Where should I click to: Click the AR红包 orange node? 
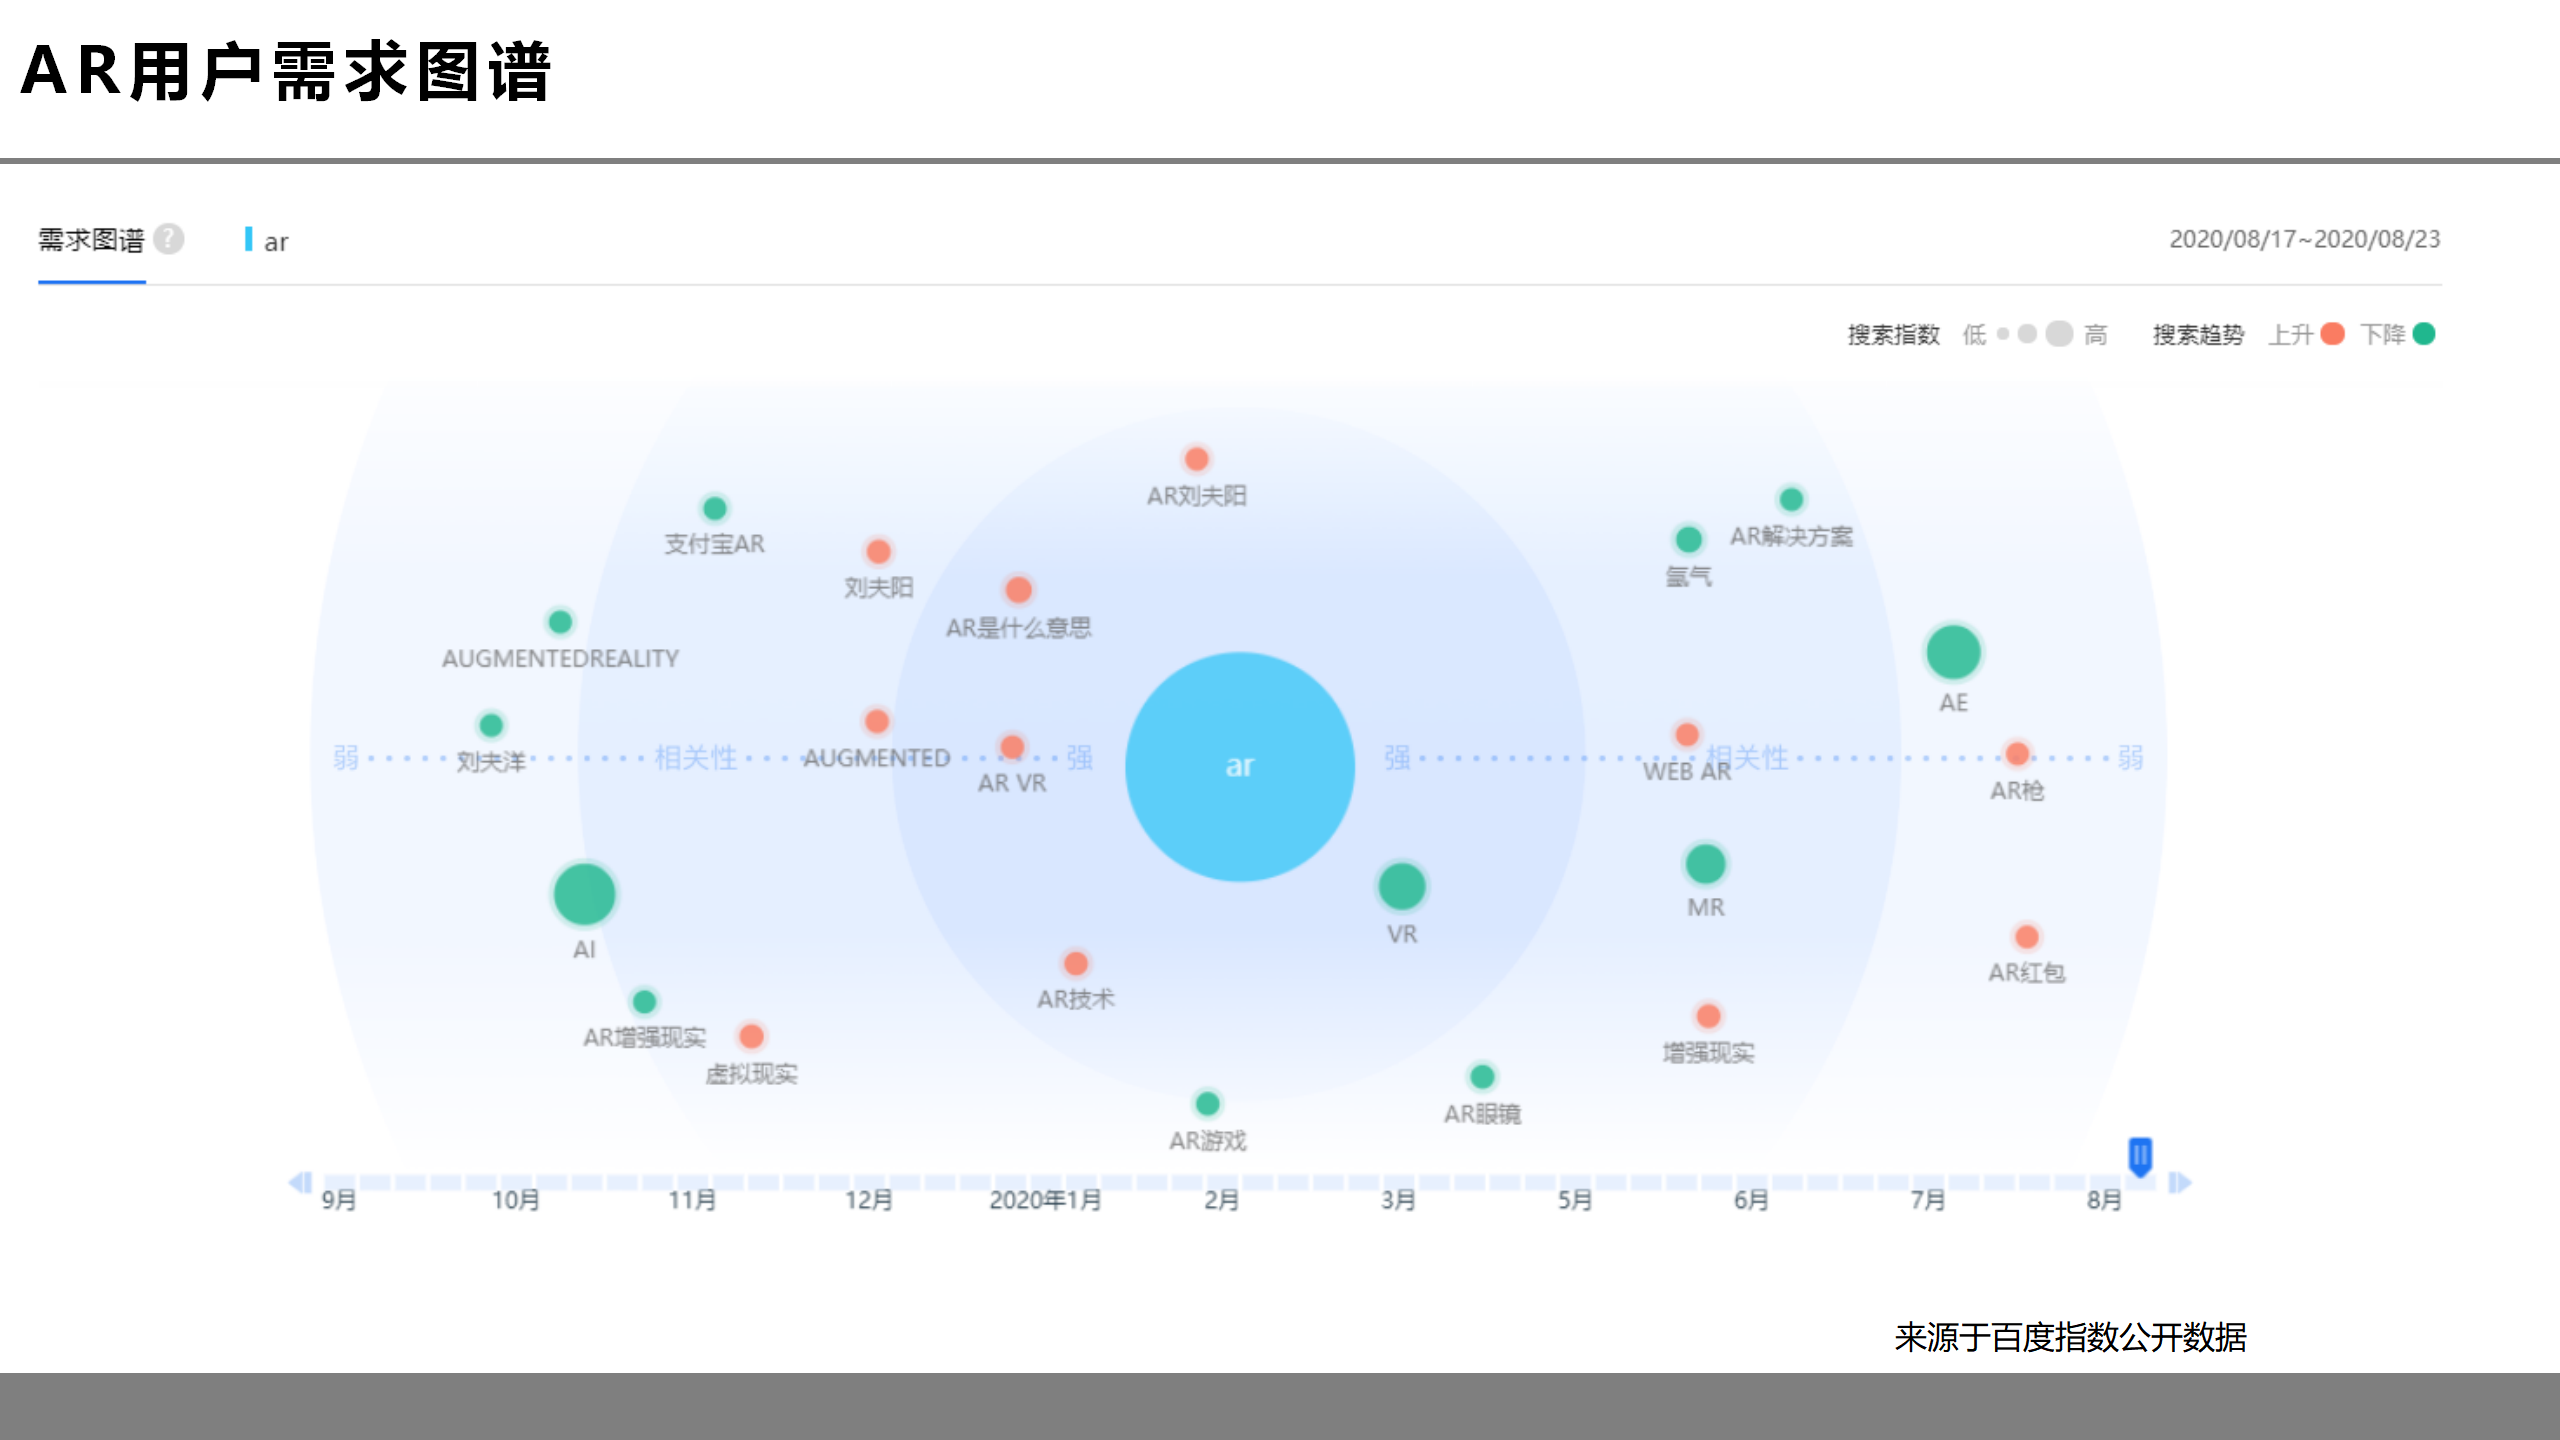(2027, 937)
